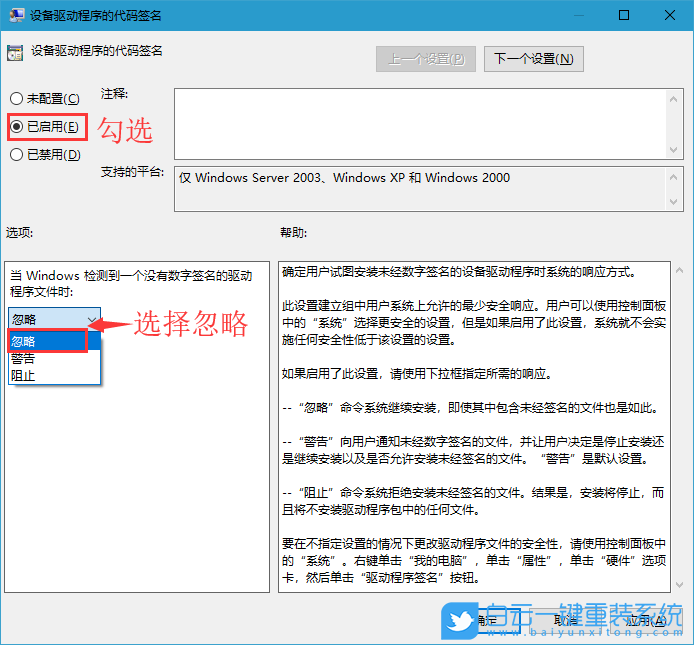This screenshot has height=645, width=694.
Task: Click supported platform box scroll up arrow
Action: pos(674,178)
